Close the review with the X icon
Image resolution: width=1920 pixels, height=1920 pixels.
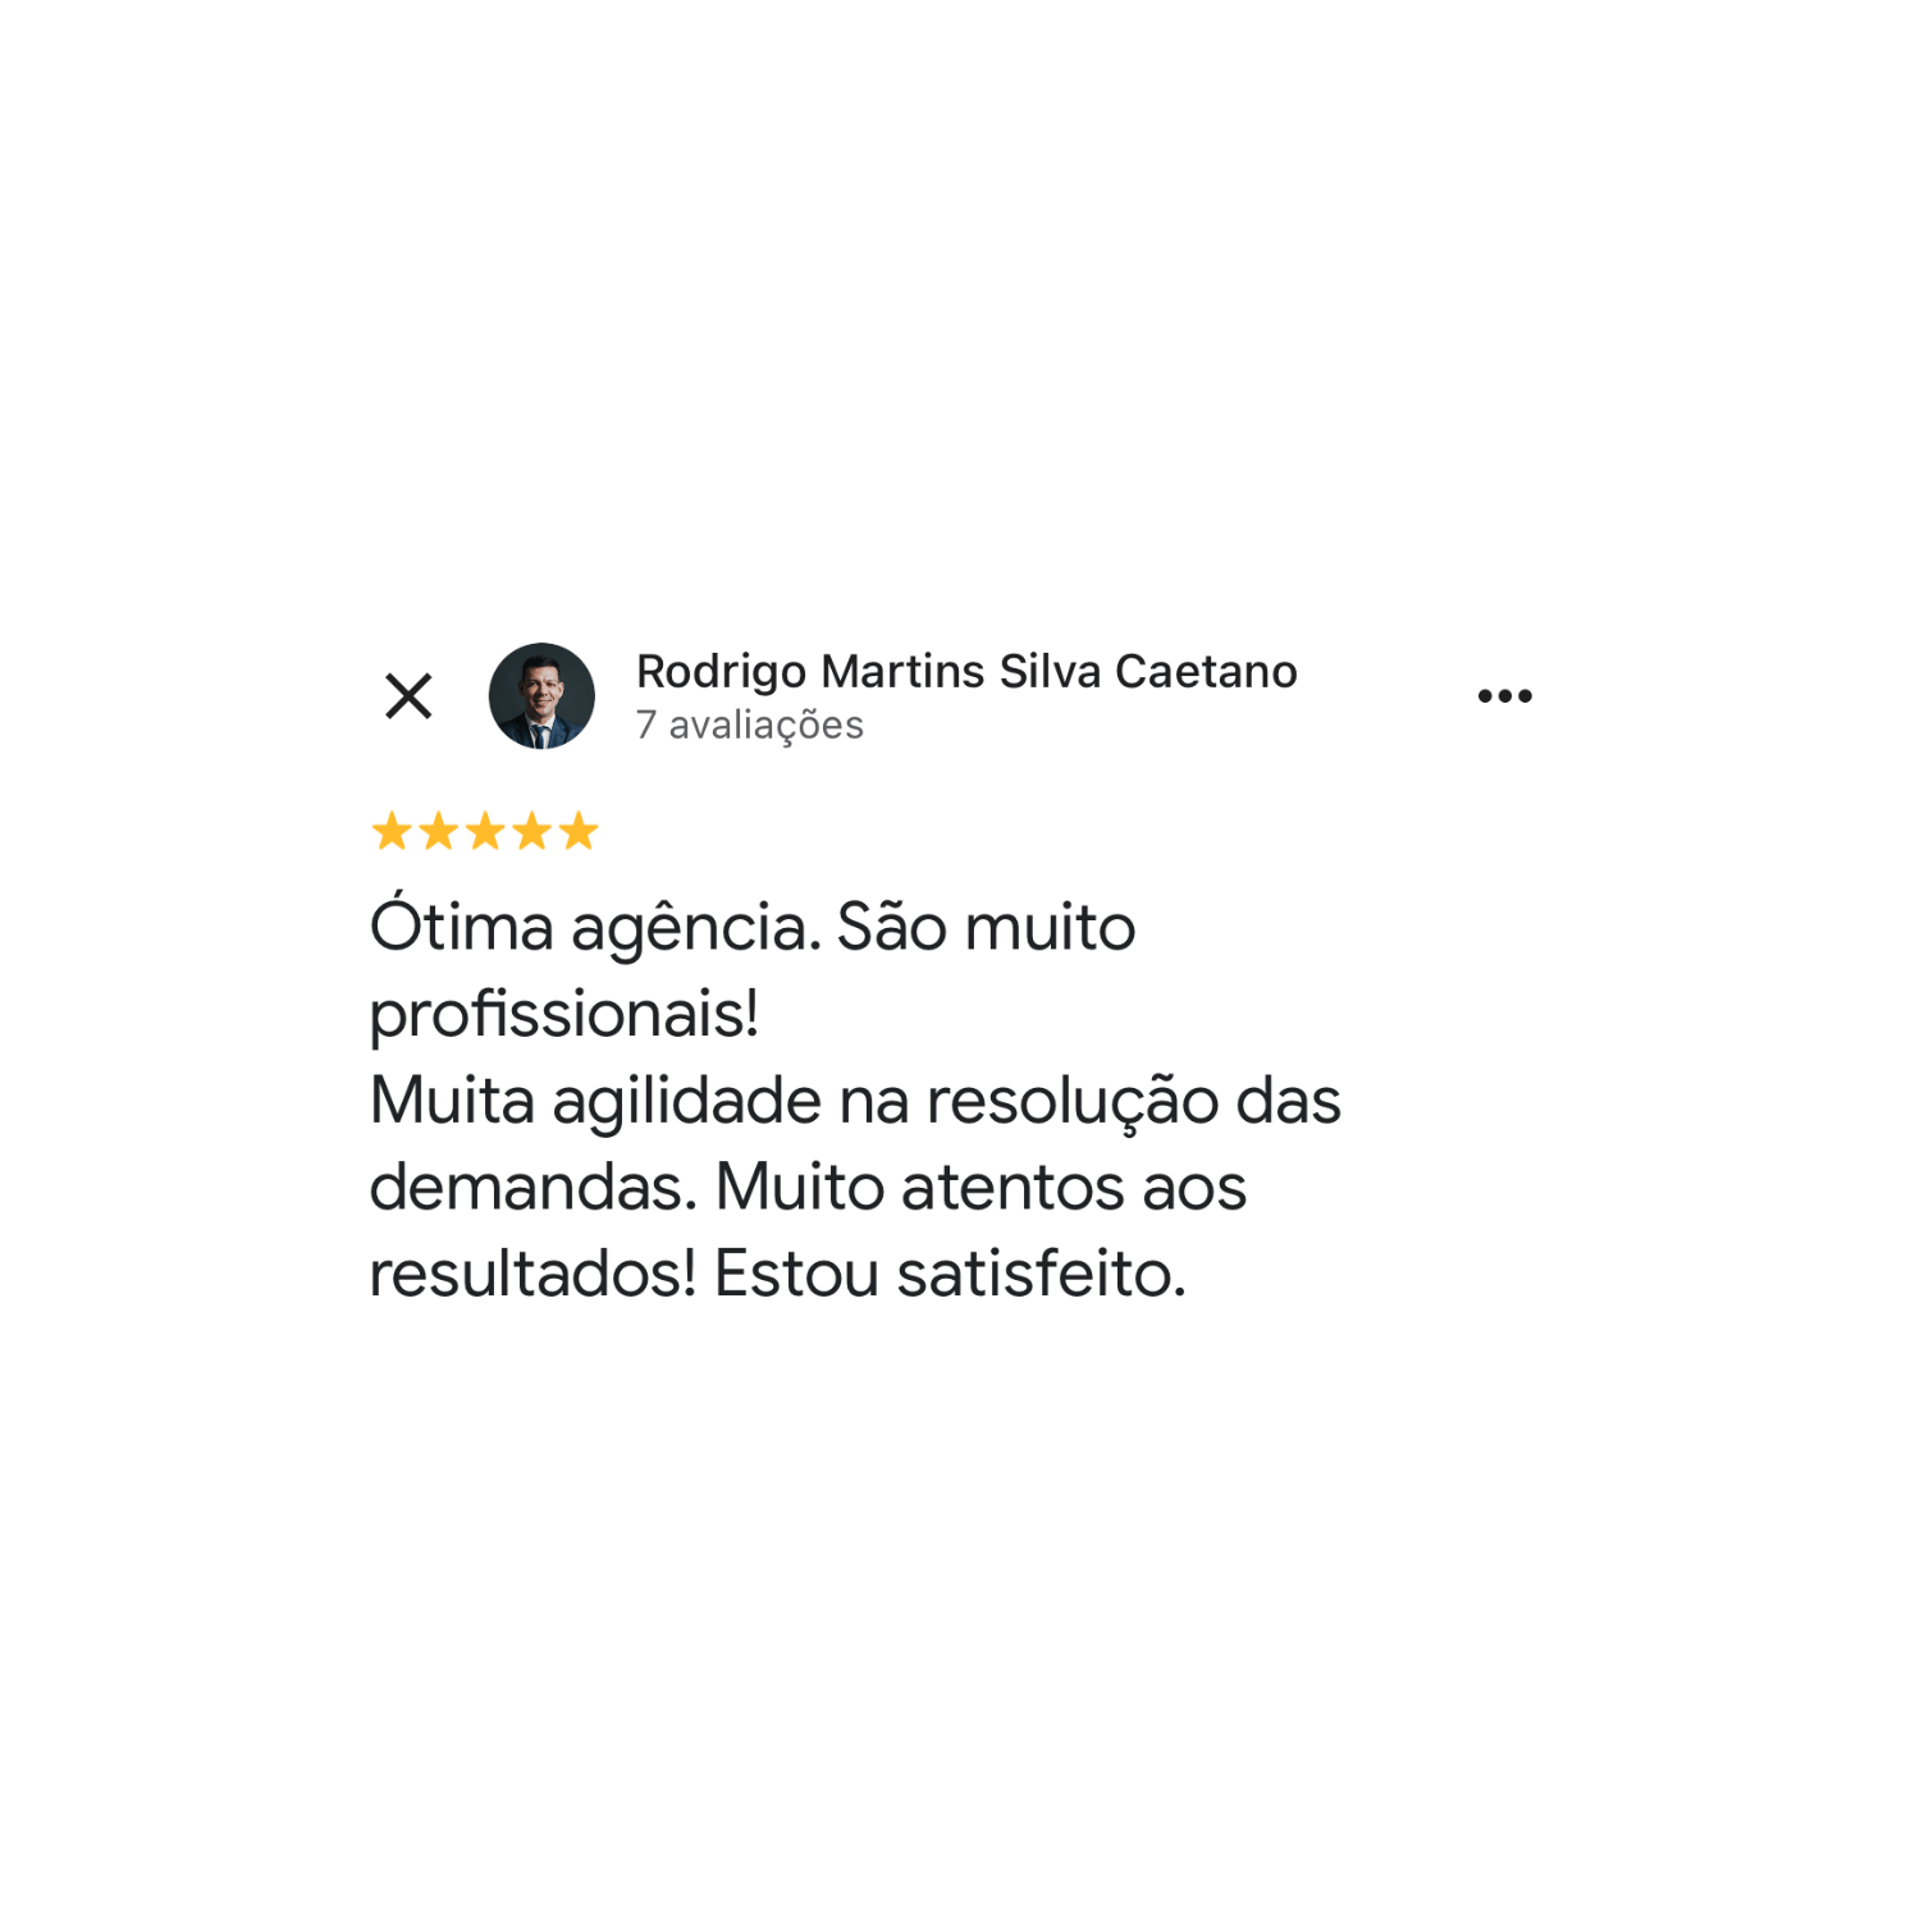(x=408, y=696)
